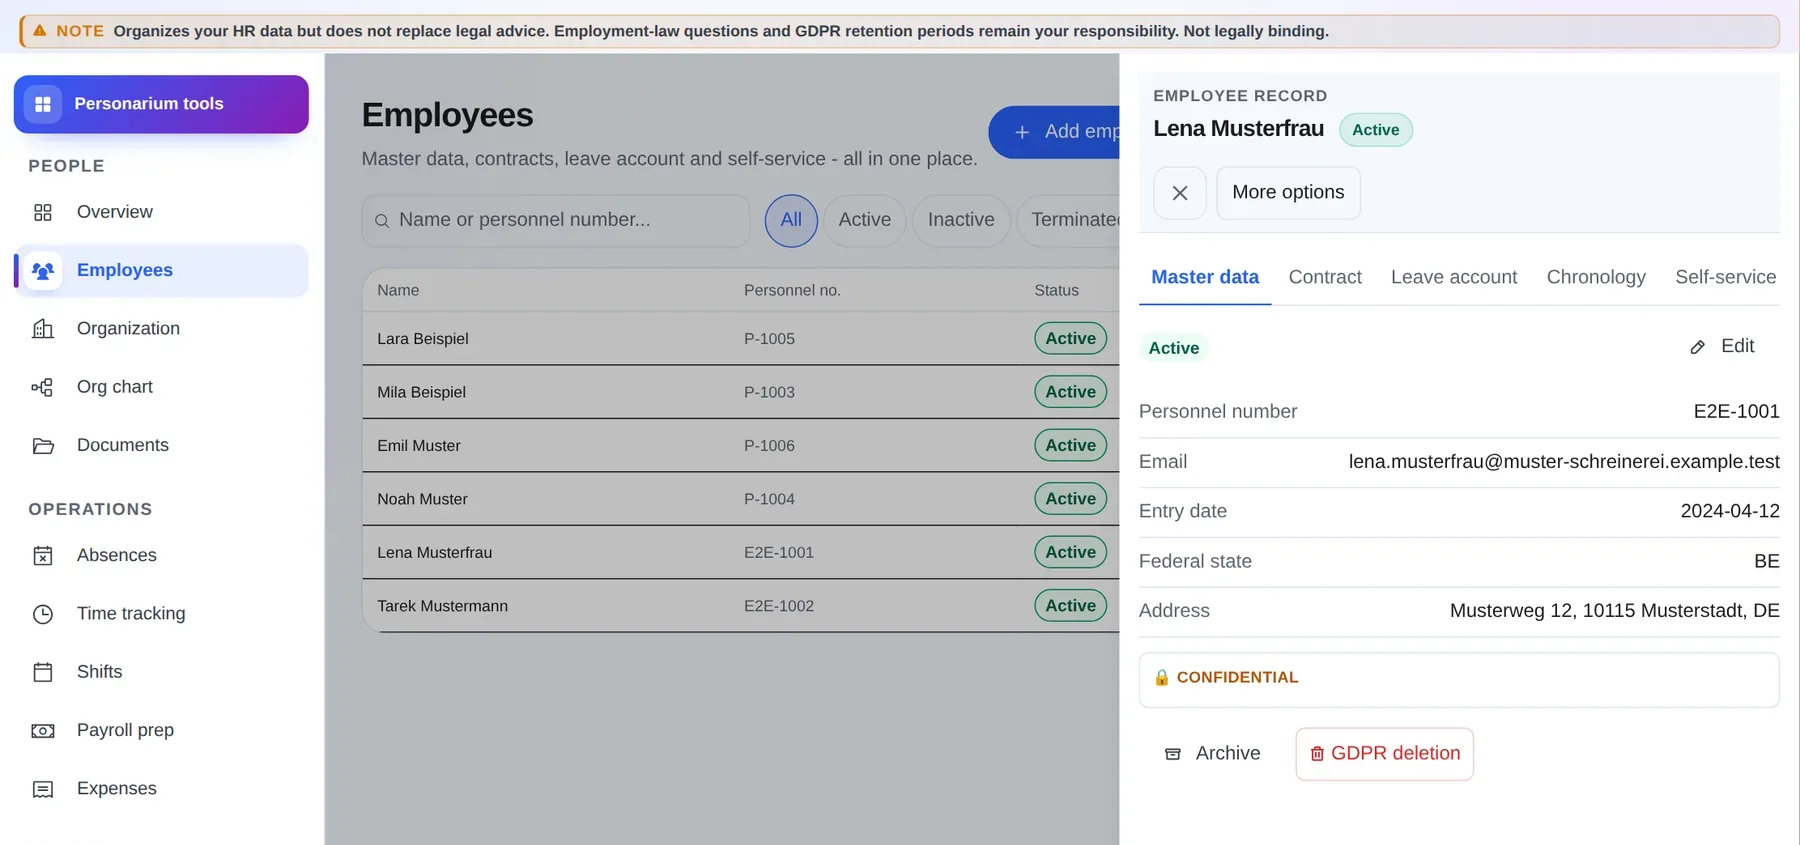Switch to the Chronology tab
This screenshot has height=845, width=1800.
click(1596, 277)
